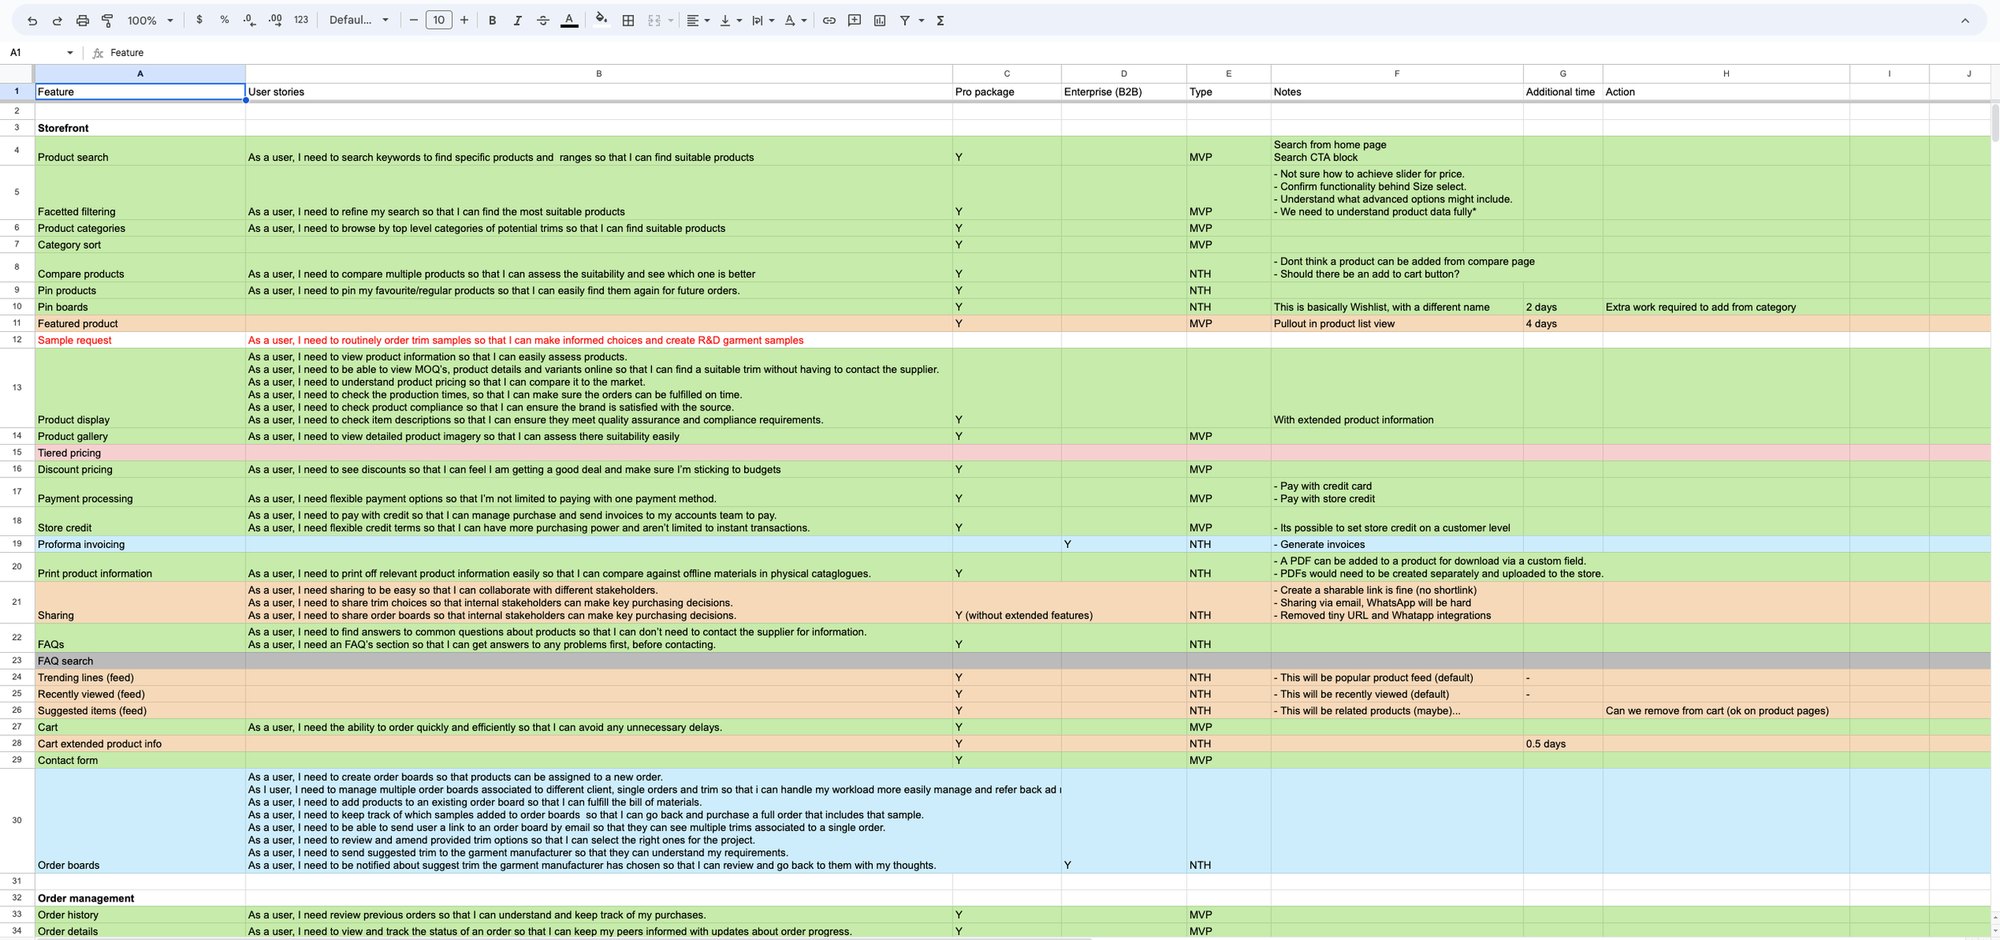
Task: Increase decimal places
Action: pos(275,20)
